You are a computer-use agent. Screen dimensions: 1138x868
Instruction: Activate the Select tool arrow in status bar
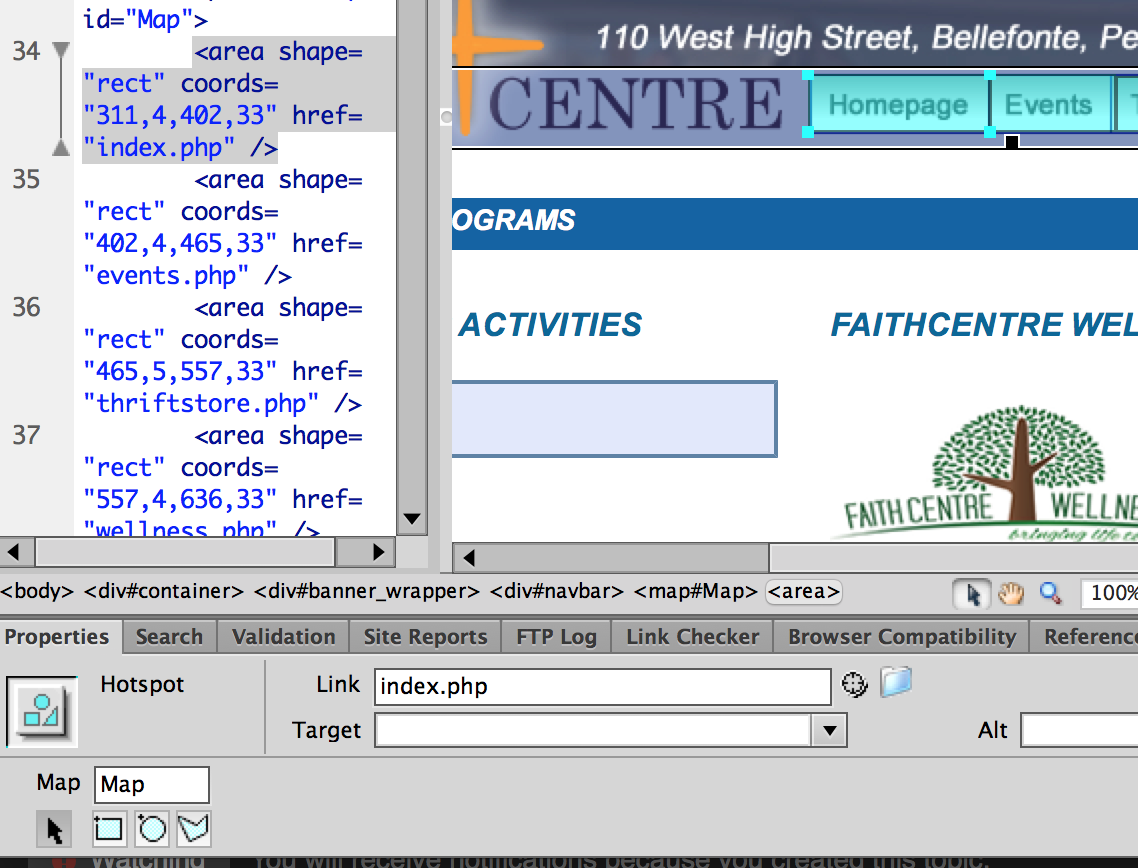coord(973,594)
